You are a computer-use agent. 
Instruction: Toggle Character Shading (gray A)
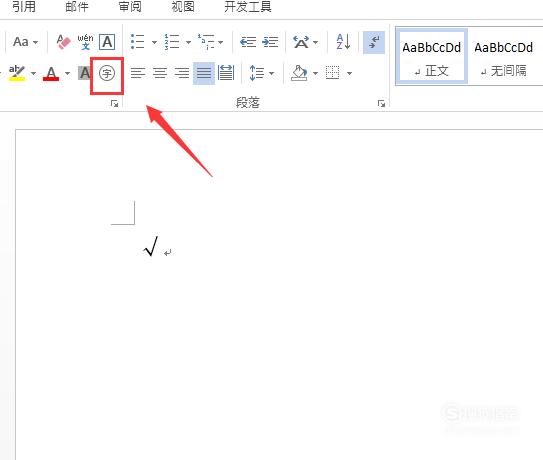tap(84, 73)
